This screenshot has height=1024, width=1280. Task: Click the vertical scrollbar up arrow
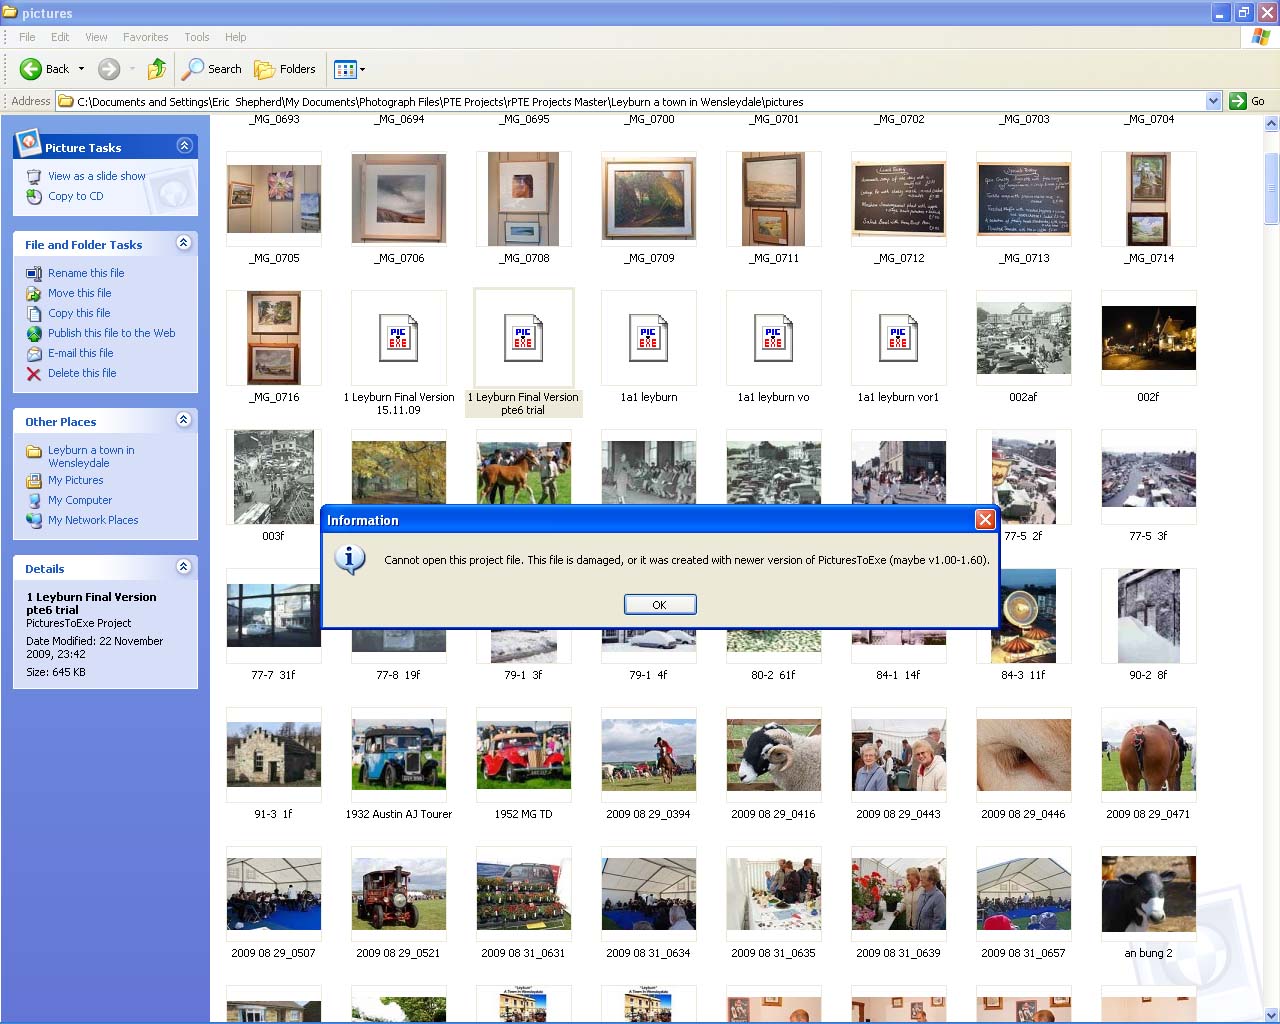click(x=1272, y=124)
